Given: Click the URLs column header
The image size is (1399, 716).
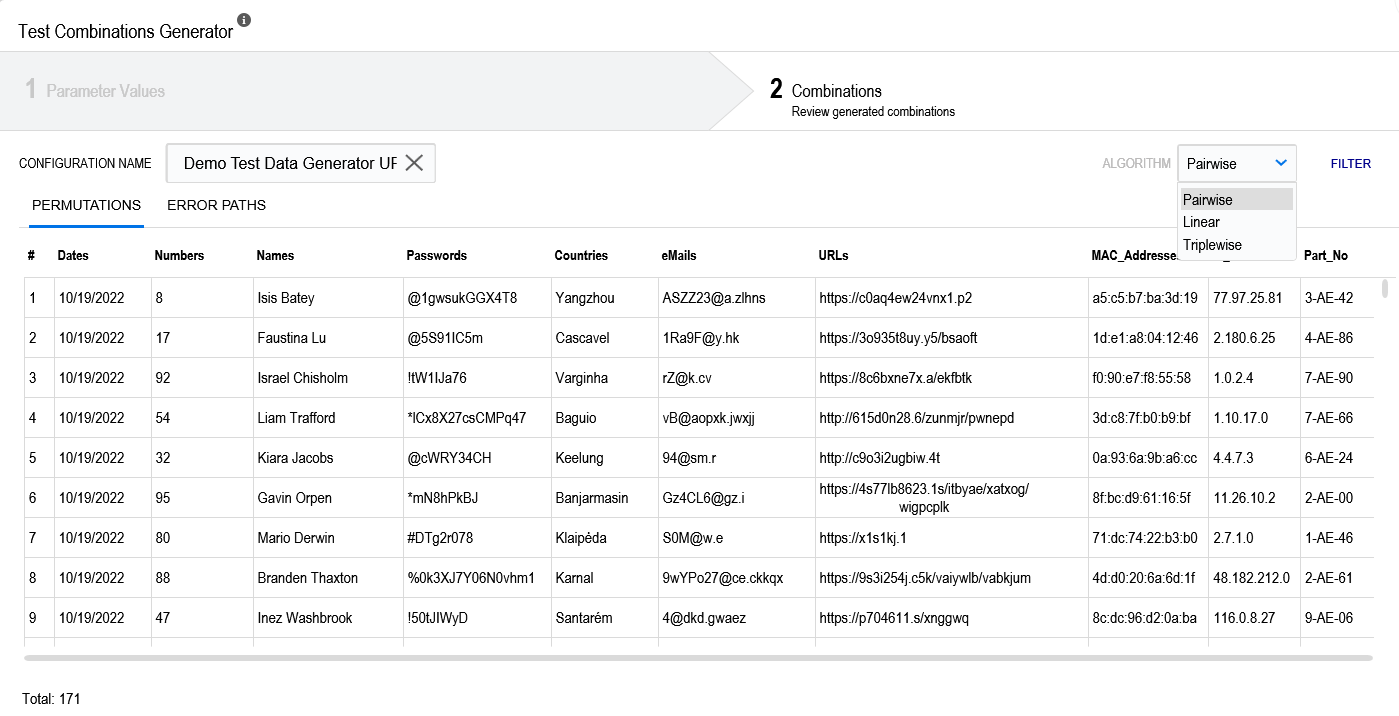Looking at the screenshot, I should tap(833, 256).
